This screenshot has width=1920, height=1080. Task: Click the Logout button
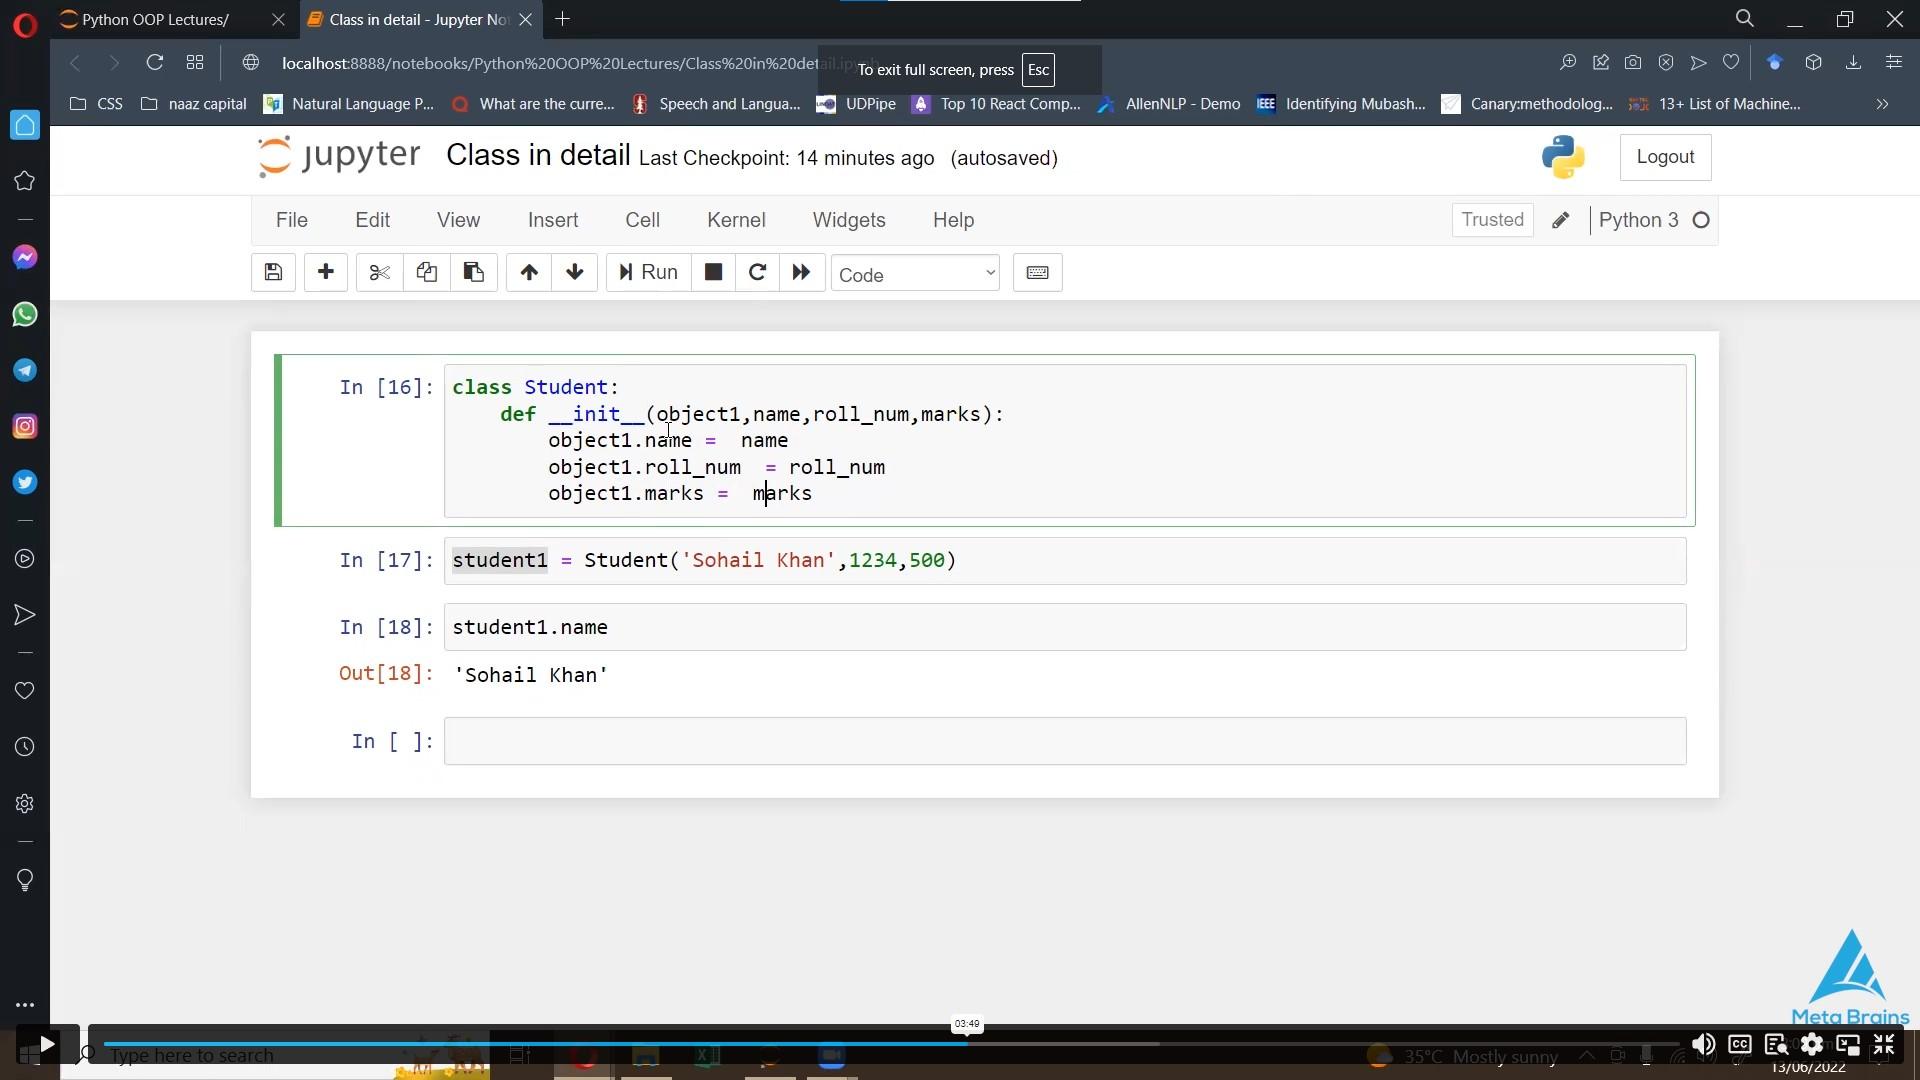click(1665, 157)
